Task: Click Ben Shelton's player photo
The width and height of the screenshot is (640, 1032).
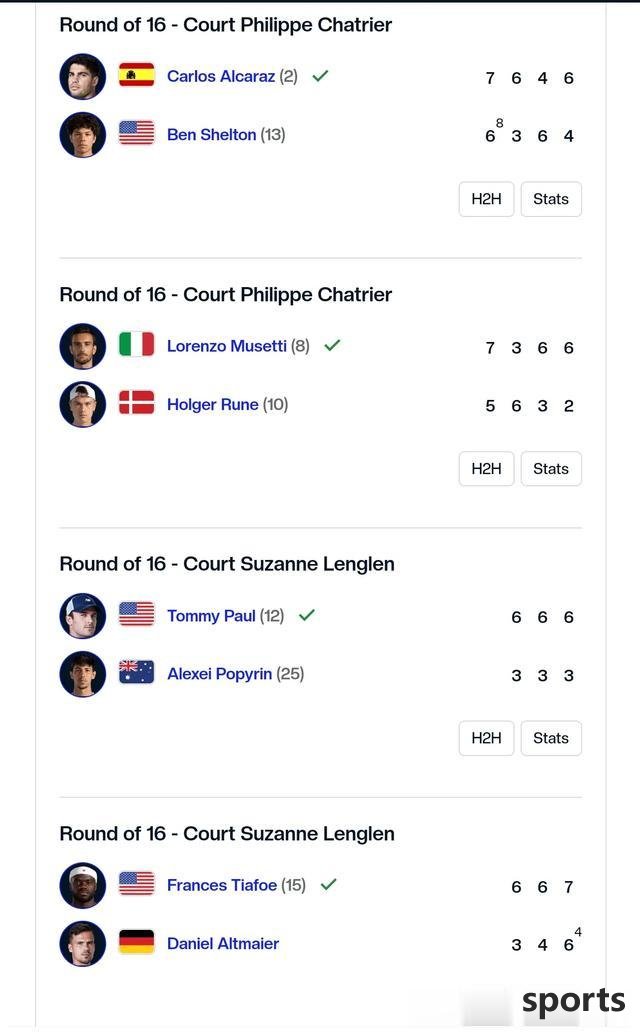Action: pyautogui.click(x=82, y=135)
